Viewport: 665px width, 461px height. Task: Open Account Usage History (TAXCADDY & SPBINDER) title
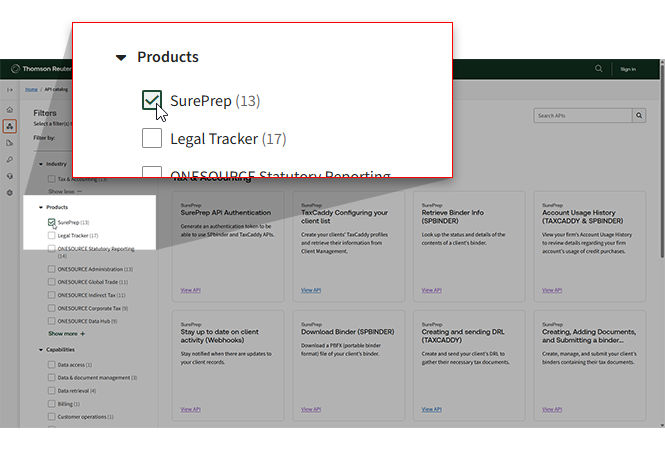tap(582, 217)
